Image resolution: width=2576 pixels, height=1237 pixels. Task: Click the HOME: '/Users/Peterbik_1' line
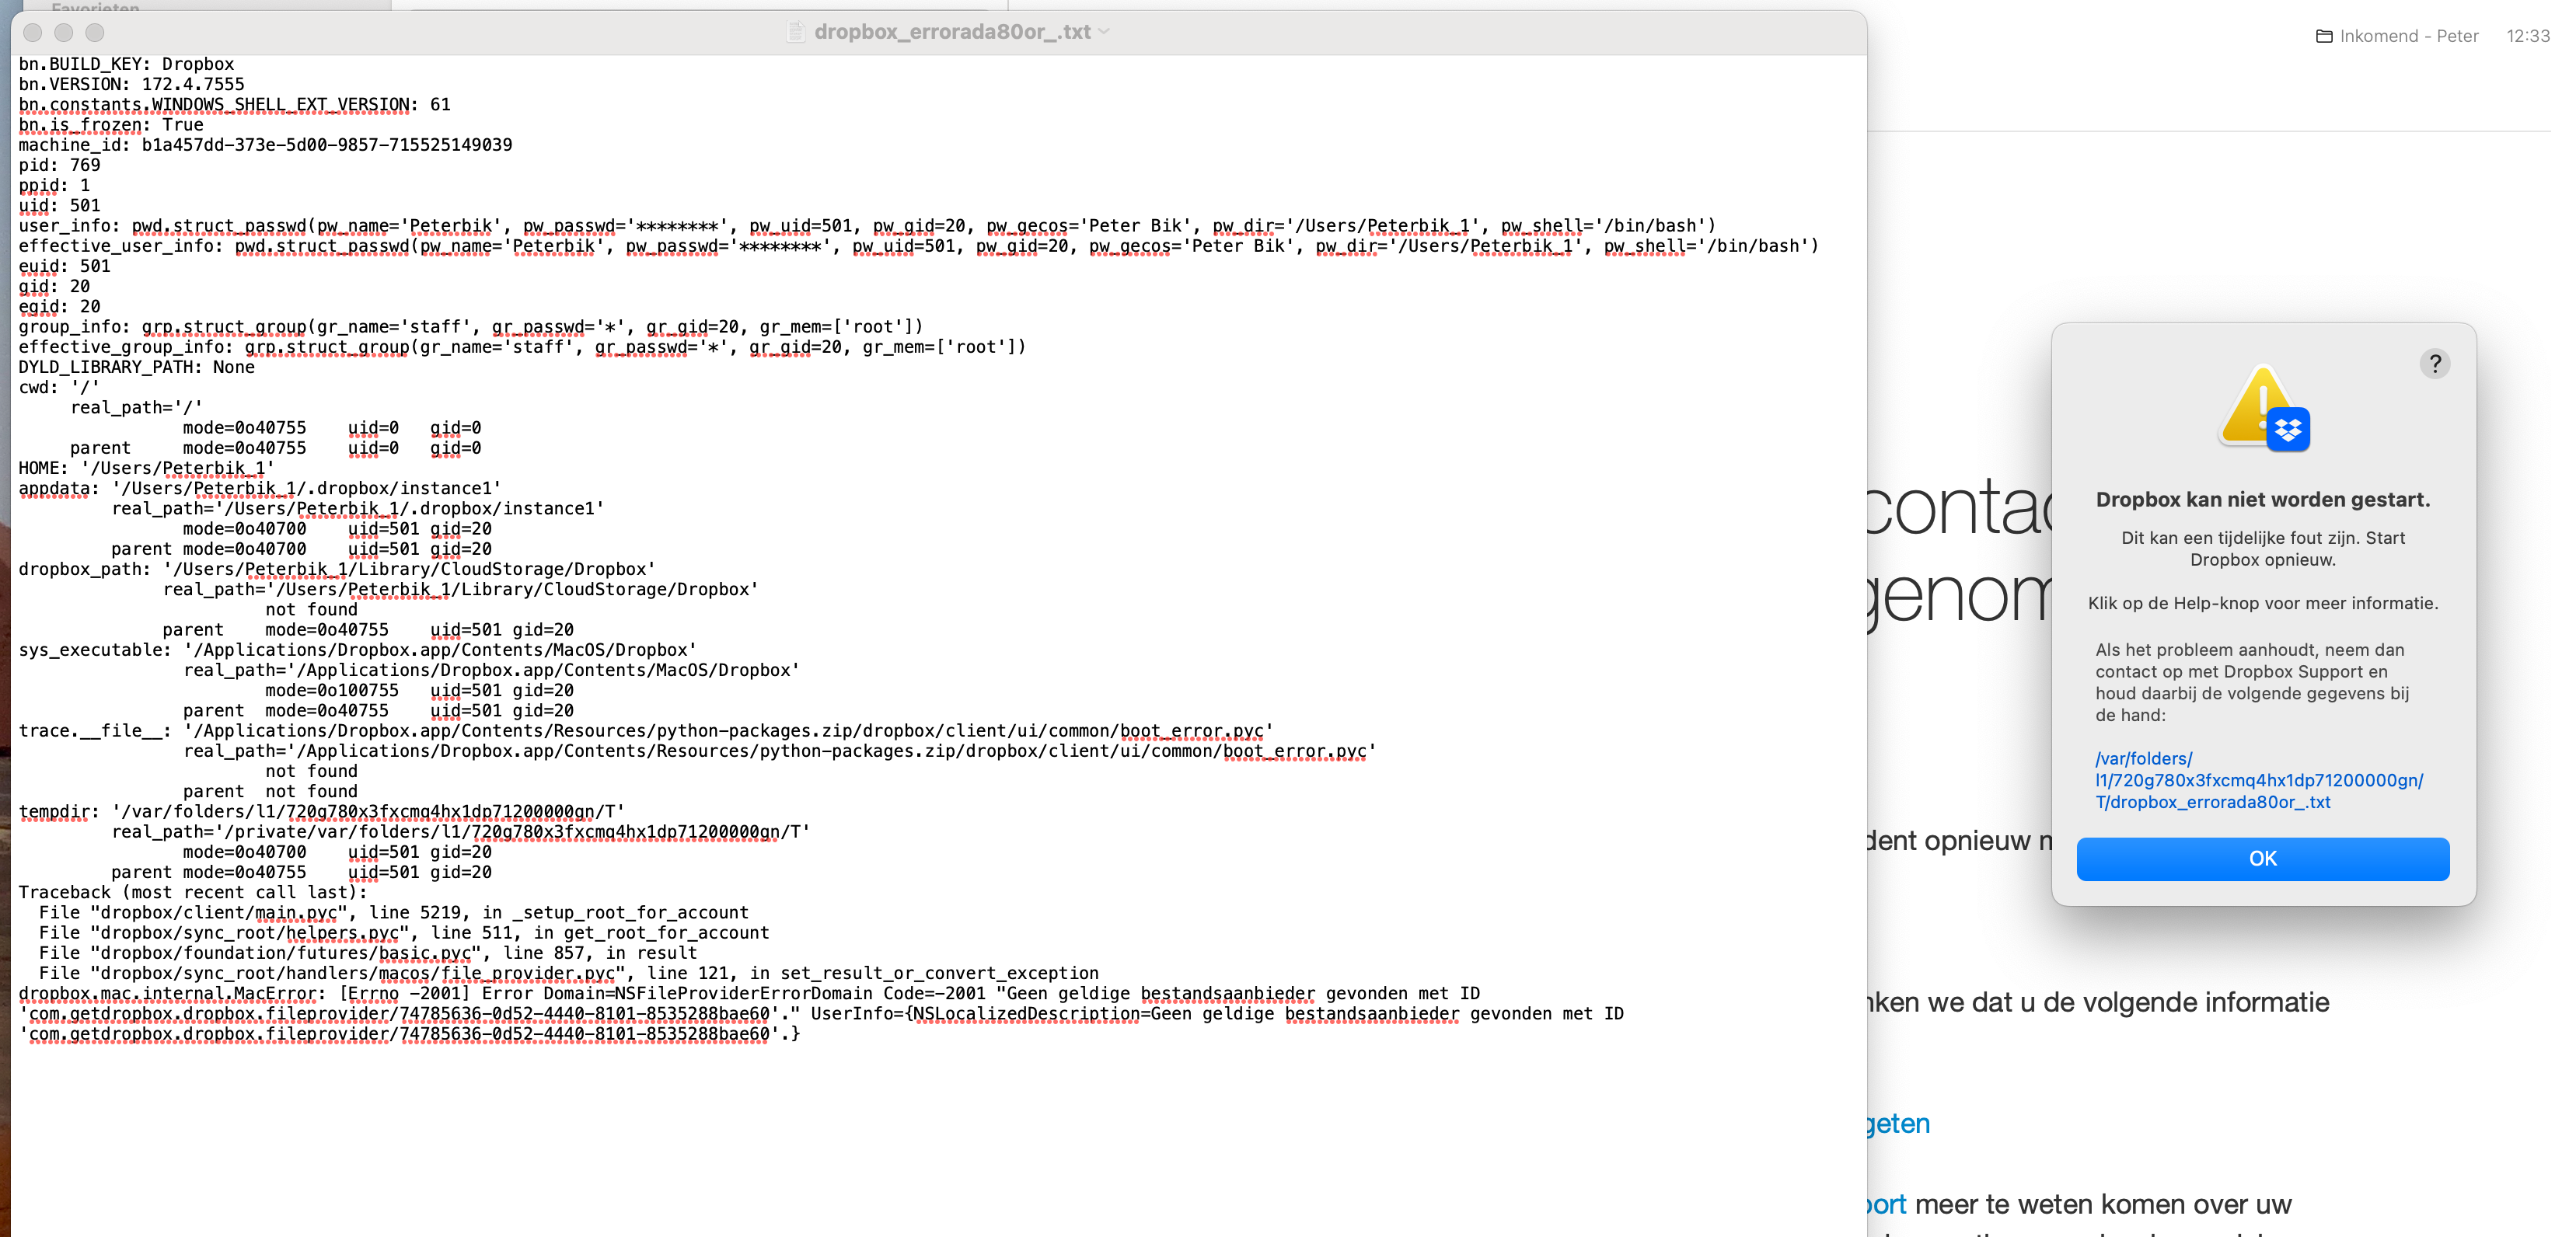146,468
